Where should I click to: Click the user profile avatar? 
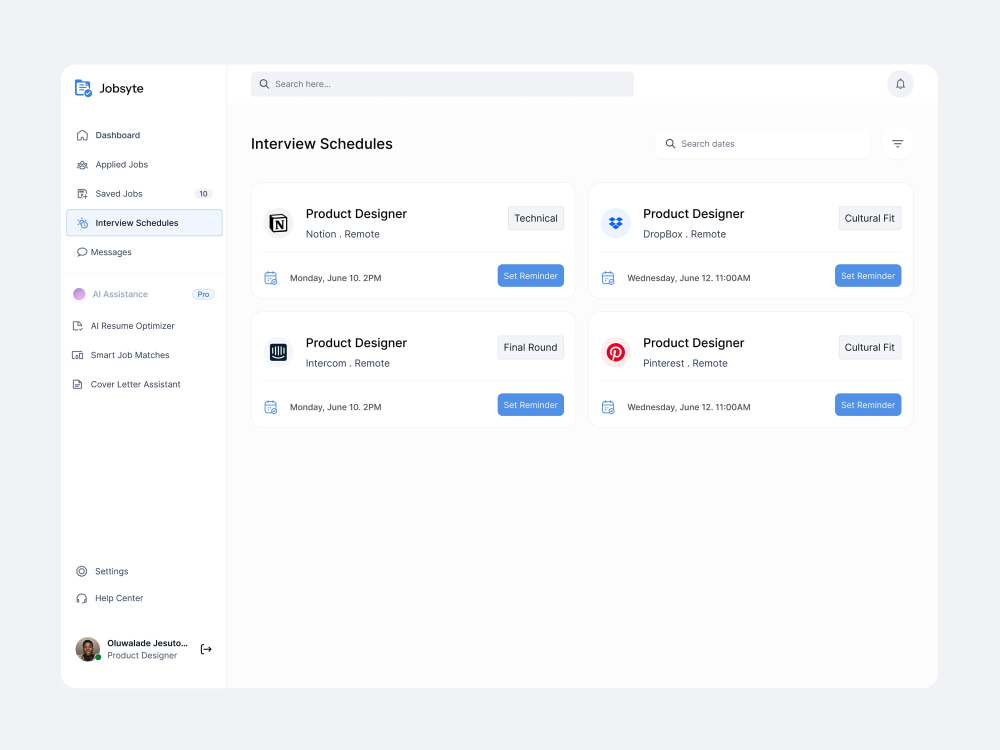click(88, 649)
